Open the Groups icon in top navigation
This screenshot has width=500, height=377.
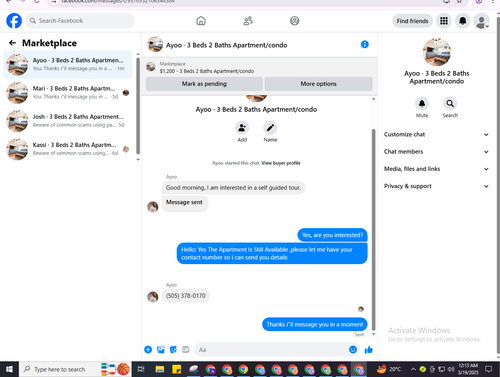294,21
